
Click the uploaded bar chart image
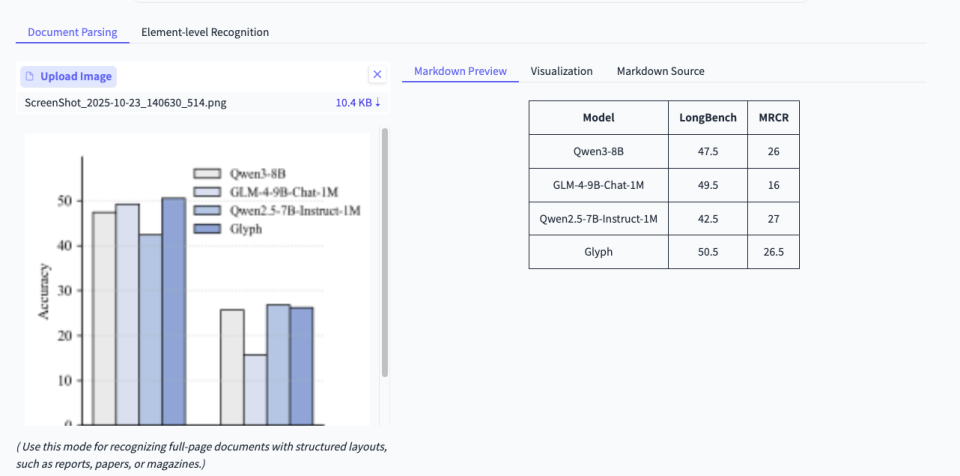click(x=197, y=279)
